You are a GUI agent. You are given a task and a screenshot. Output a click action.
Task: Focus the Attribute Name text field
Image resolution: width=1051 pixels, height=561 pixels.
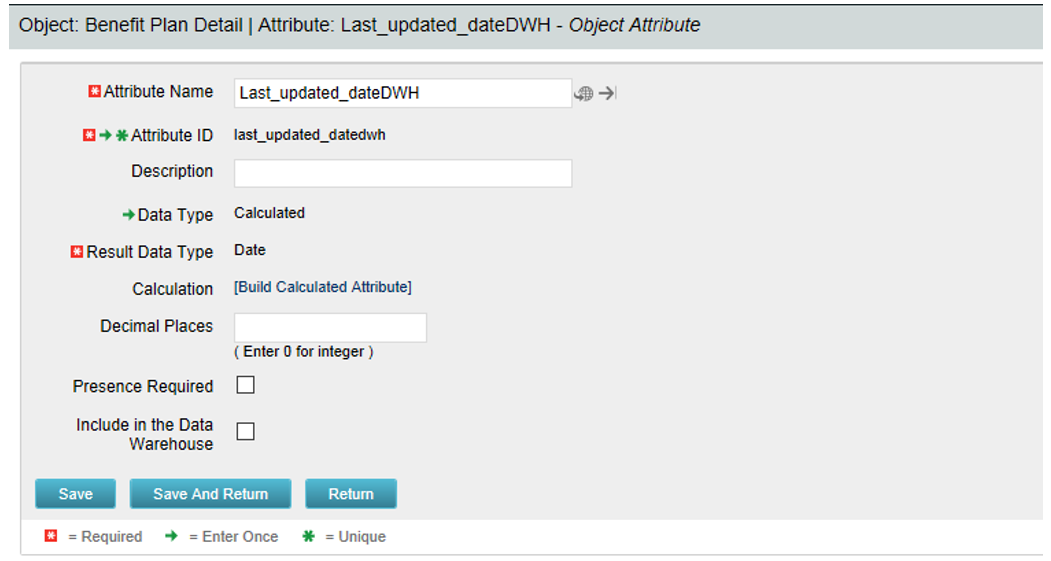(x=403, y=93)
